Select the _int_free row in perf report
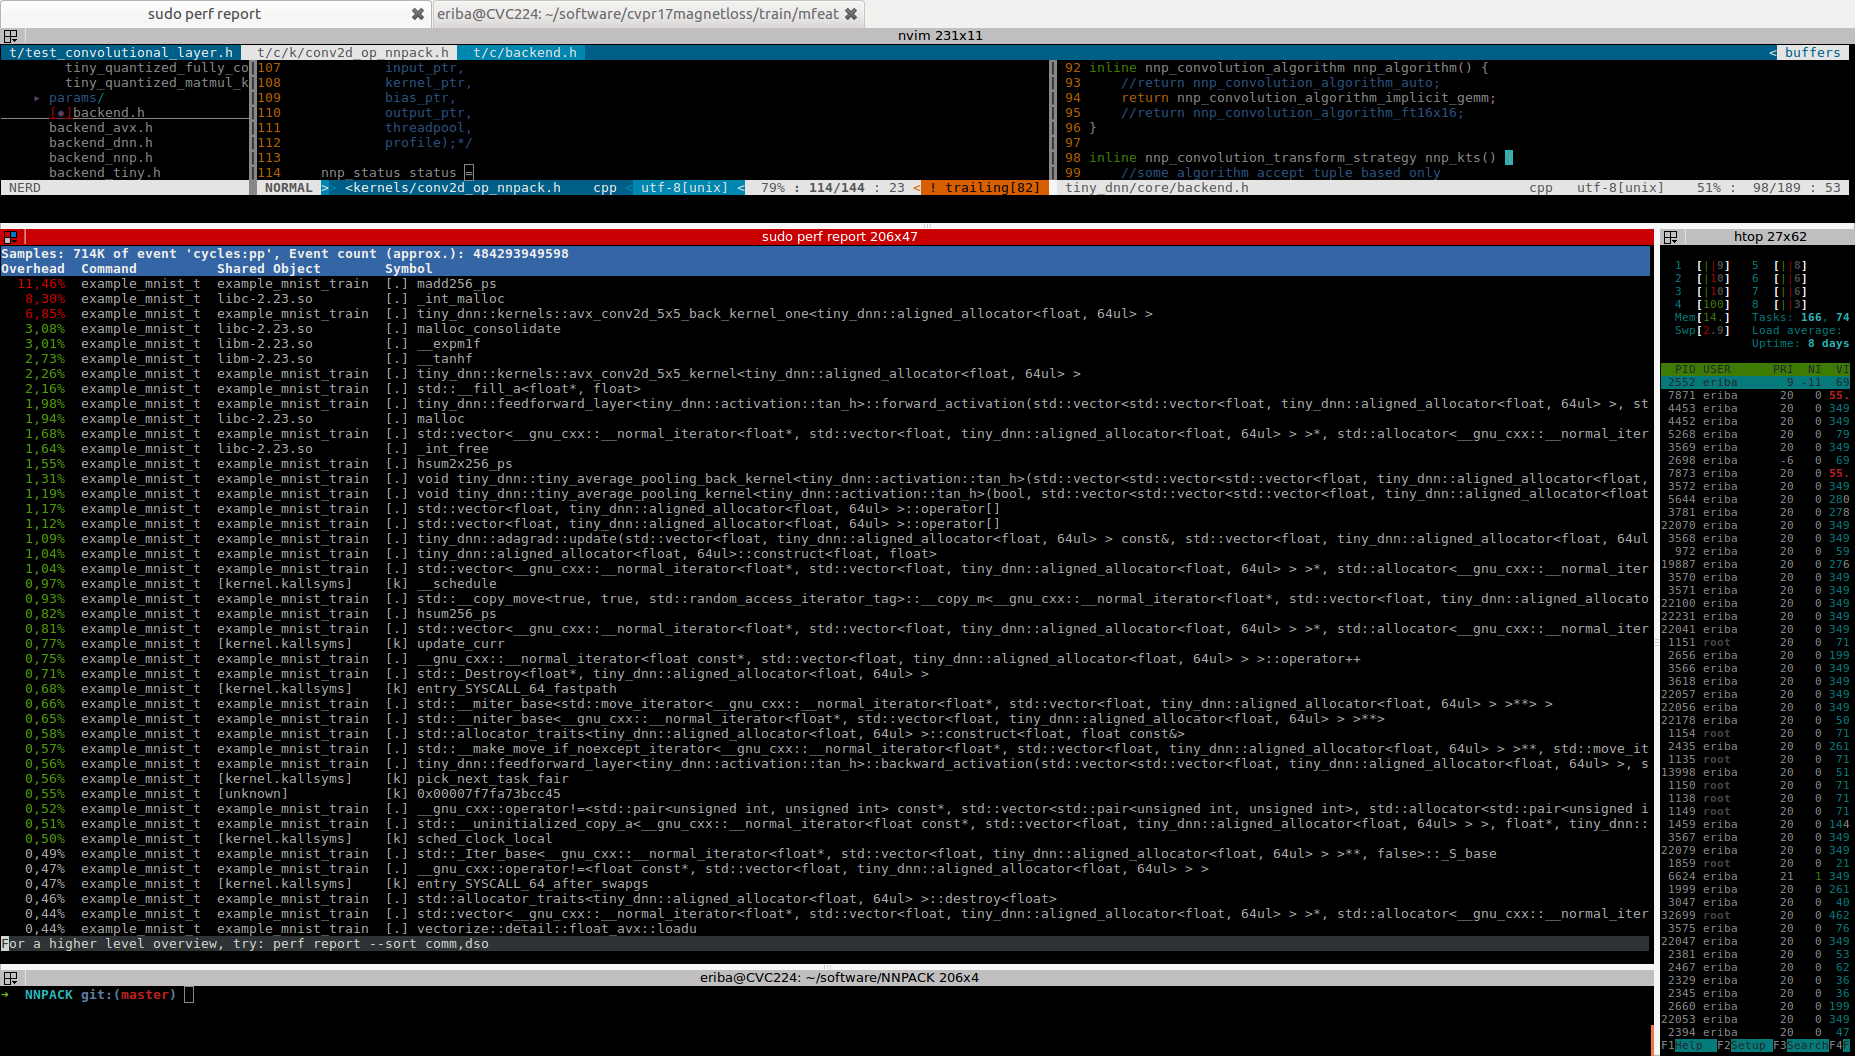 click(825, 449)
